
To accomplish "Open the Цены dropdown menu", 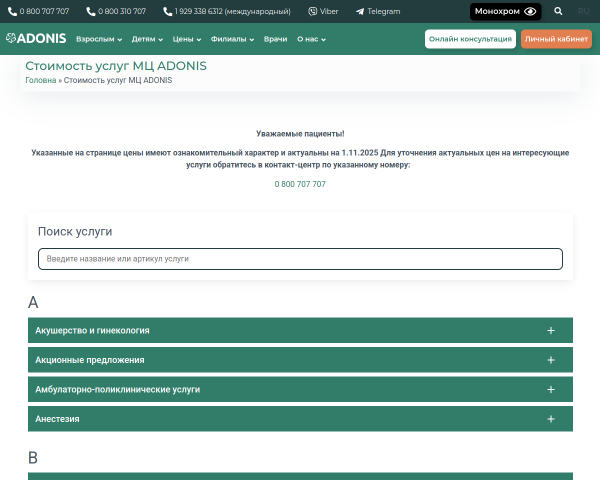I will pyautogui.click(x=186, y=39).
